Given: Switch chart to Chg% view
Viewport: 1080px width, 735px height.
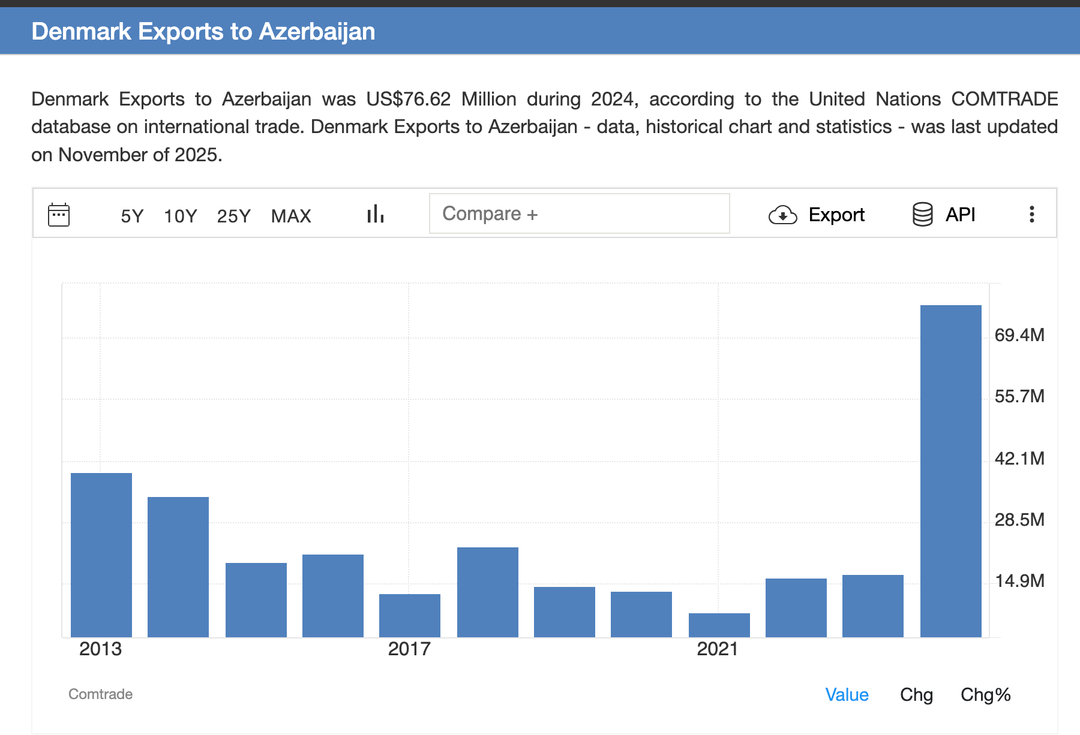Looking at the screenshot, I should (x=986, y=694).
